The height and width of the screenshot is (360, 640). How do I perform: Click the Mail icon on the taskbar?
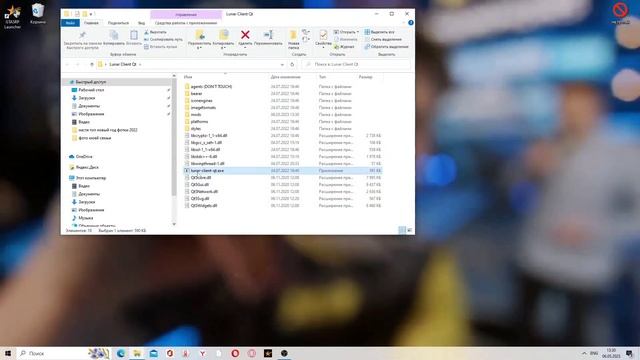153,353
